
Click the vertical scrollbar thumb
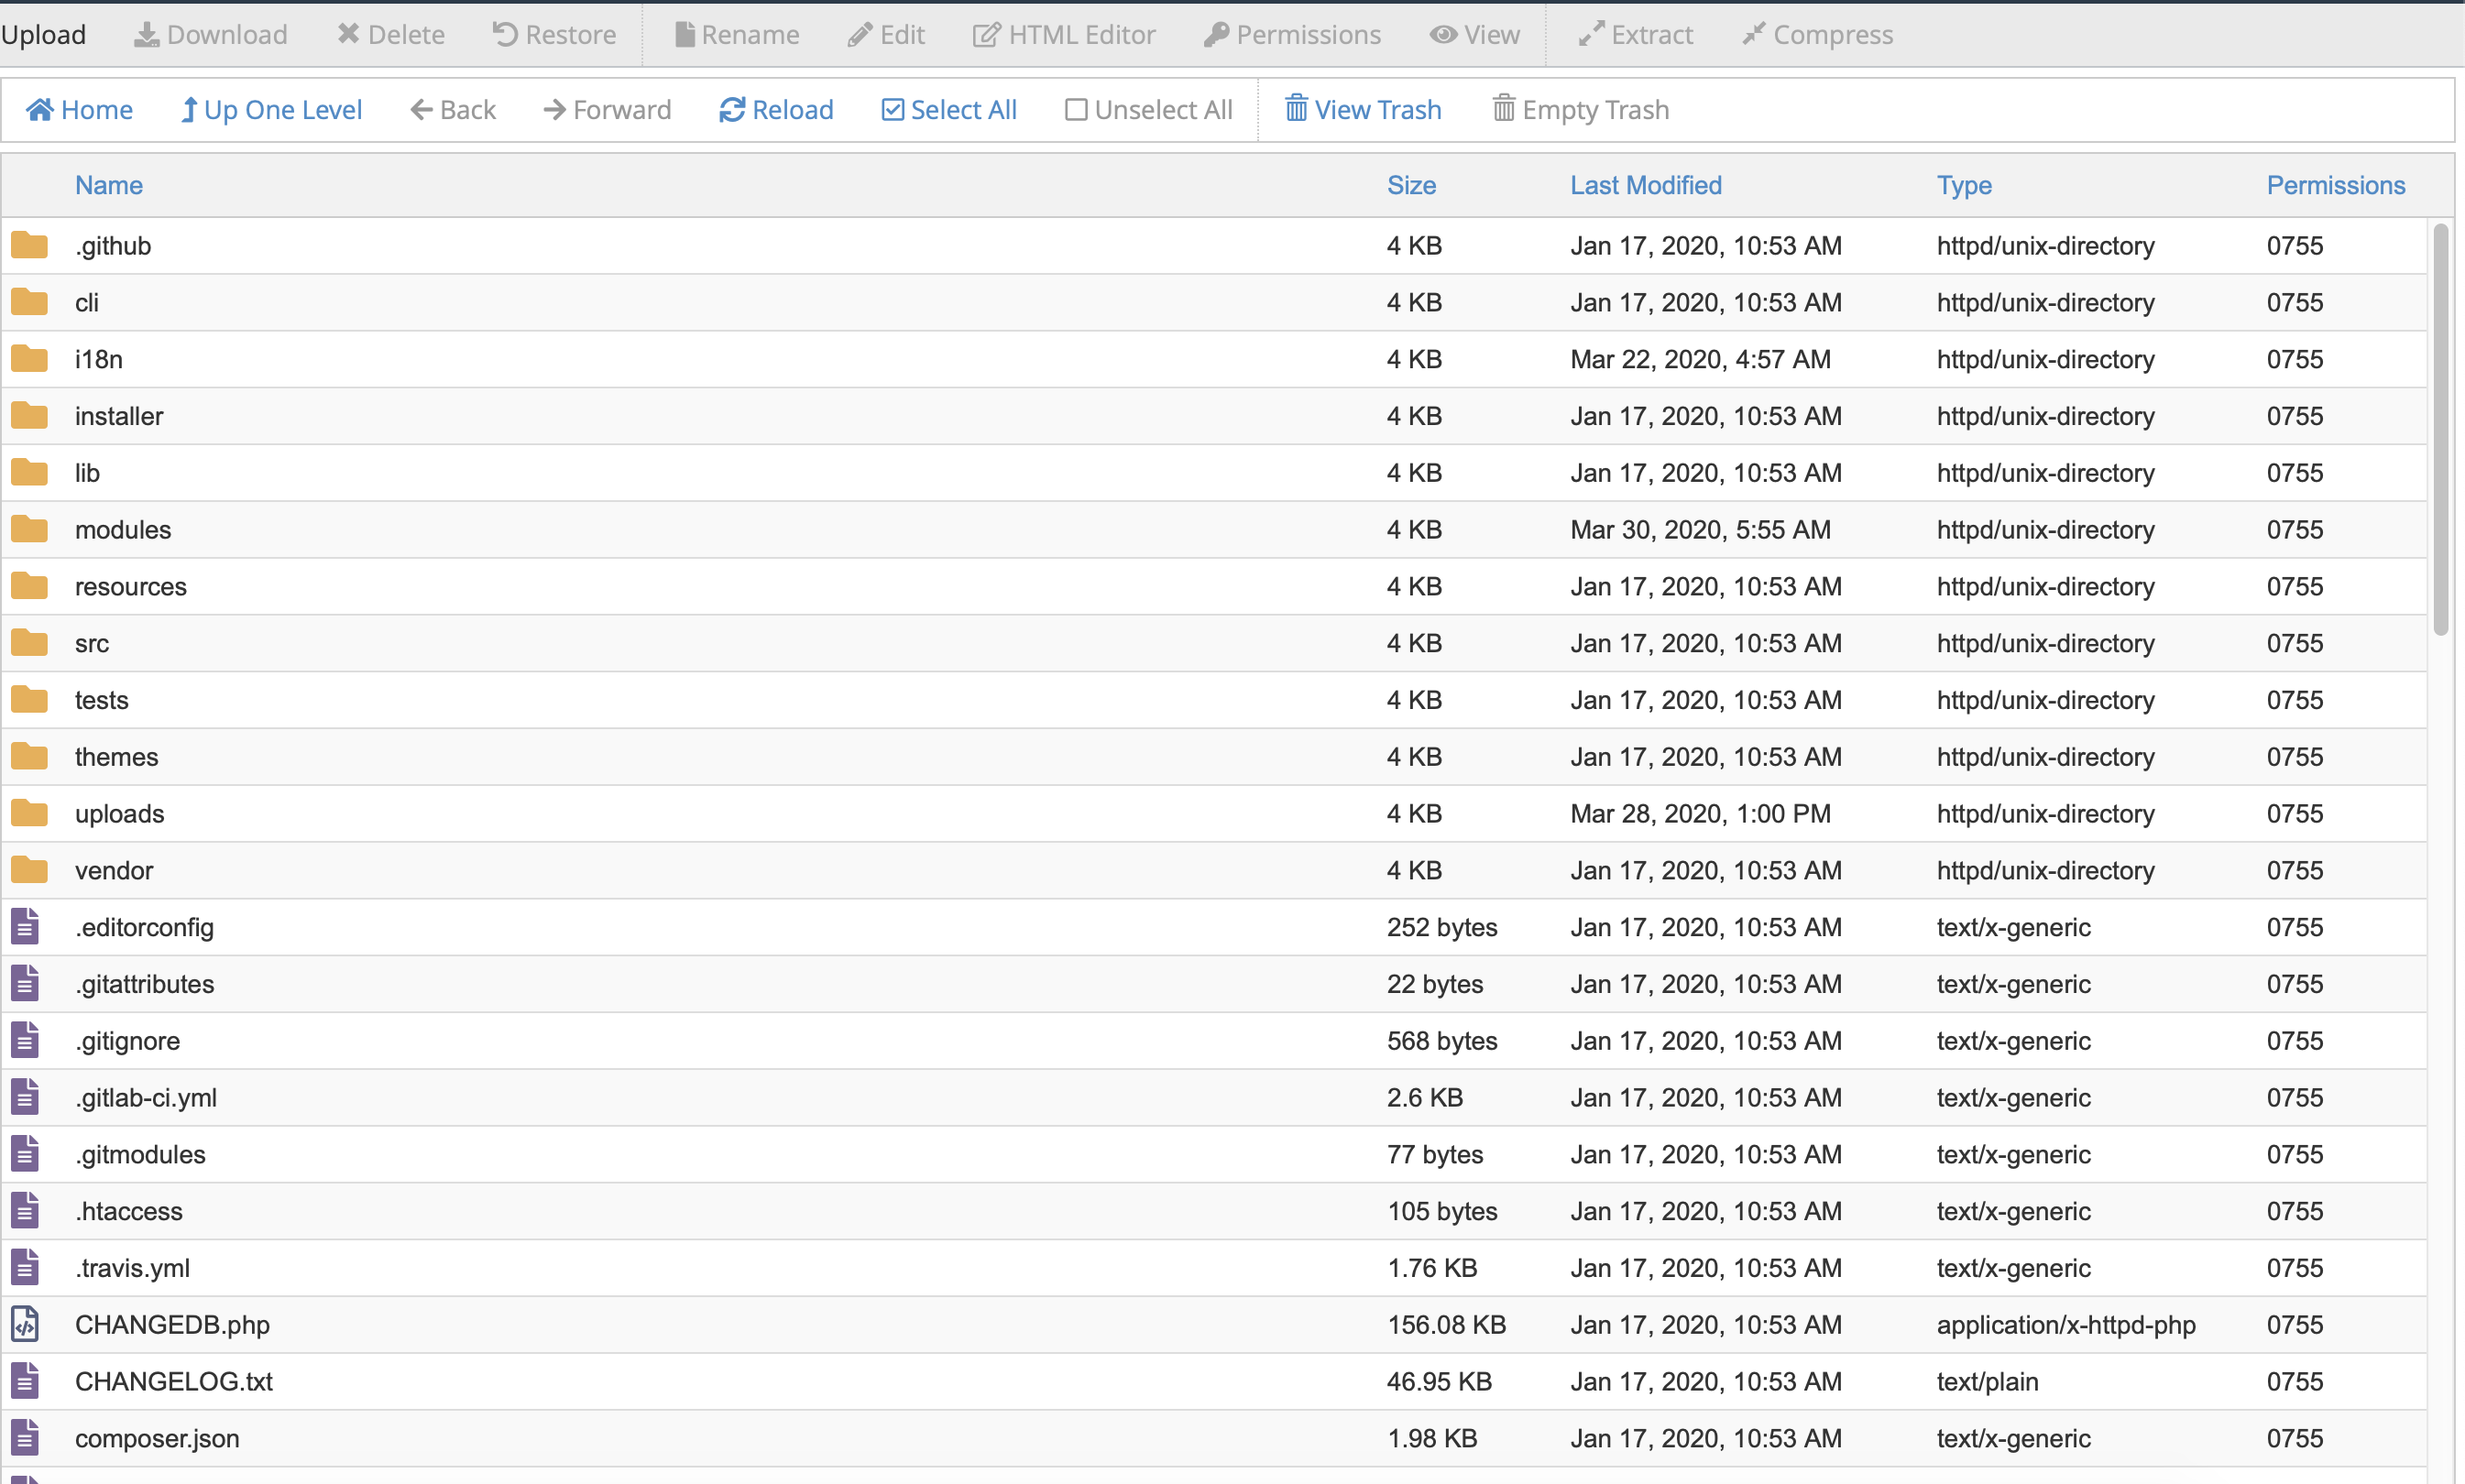tap(2440, 430)
